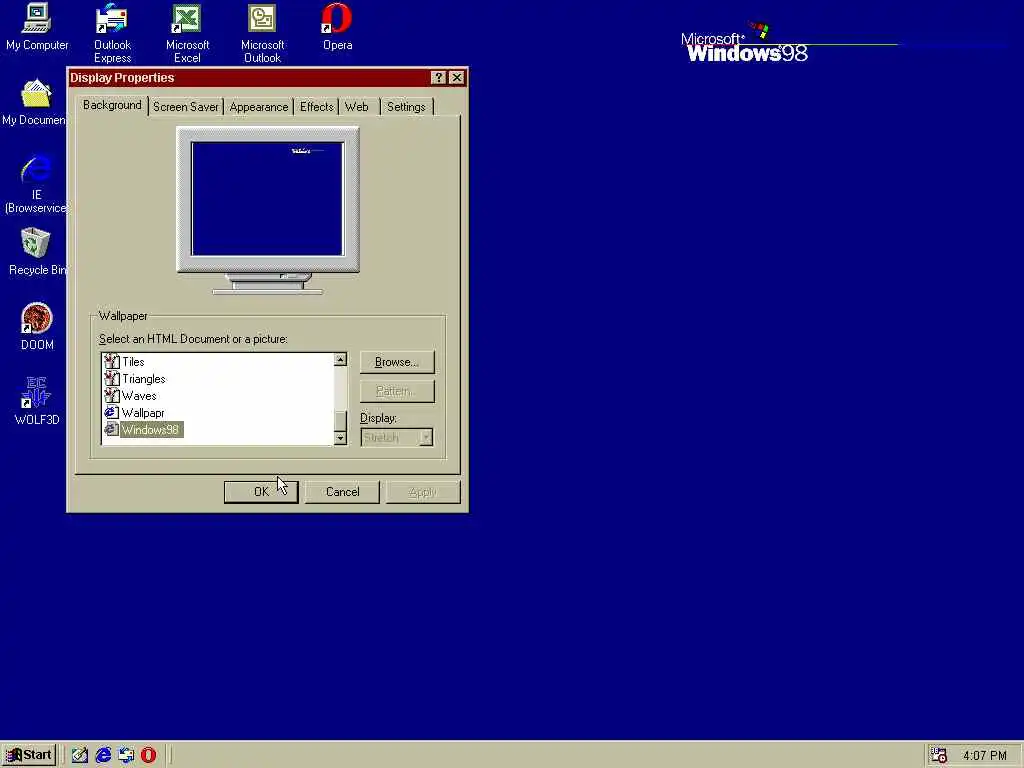
Task: Click the HTML icon beside Wallpapr entry
Action: (x=112, y=412)
